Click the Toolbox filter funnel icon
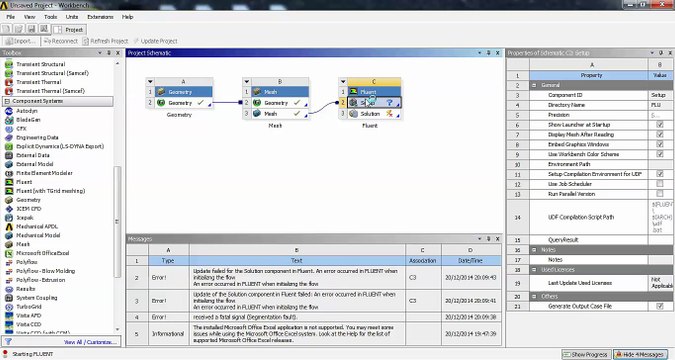The width and height of the screenshot is (675, 360). click(8, 341)
